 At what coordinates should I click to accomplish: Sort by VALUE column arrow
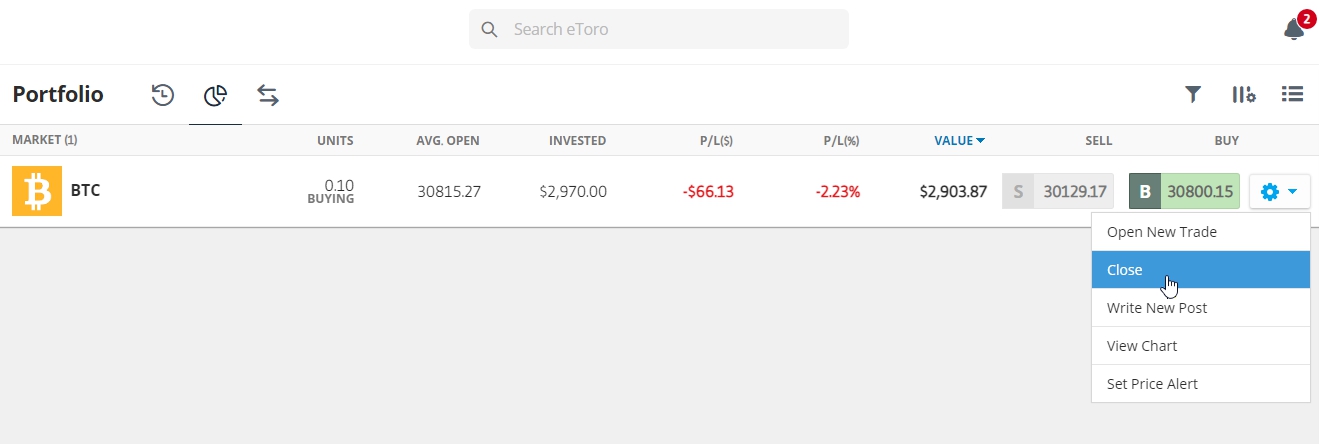(x=980, y=141)
